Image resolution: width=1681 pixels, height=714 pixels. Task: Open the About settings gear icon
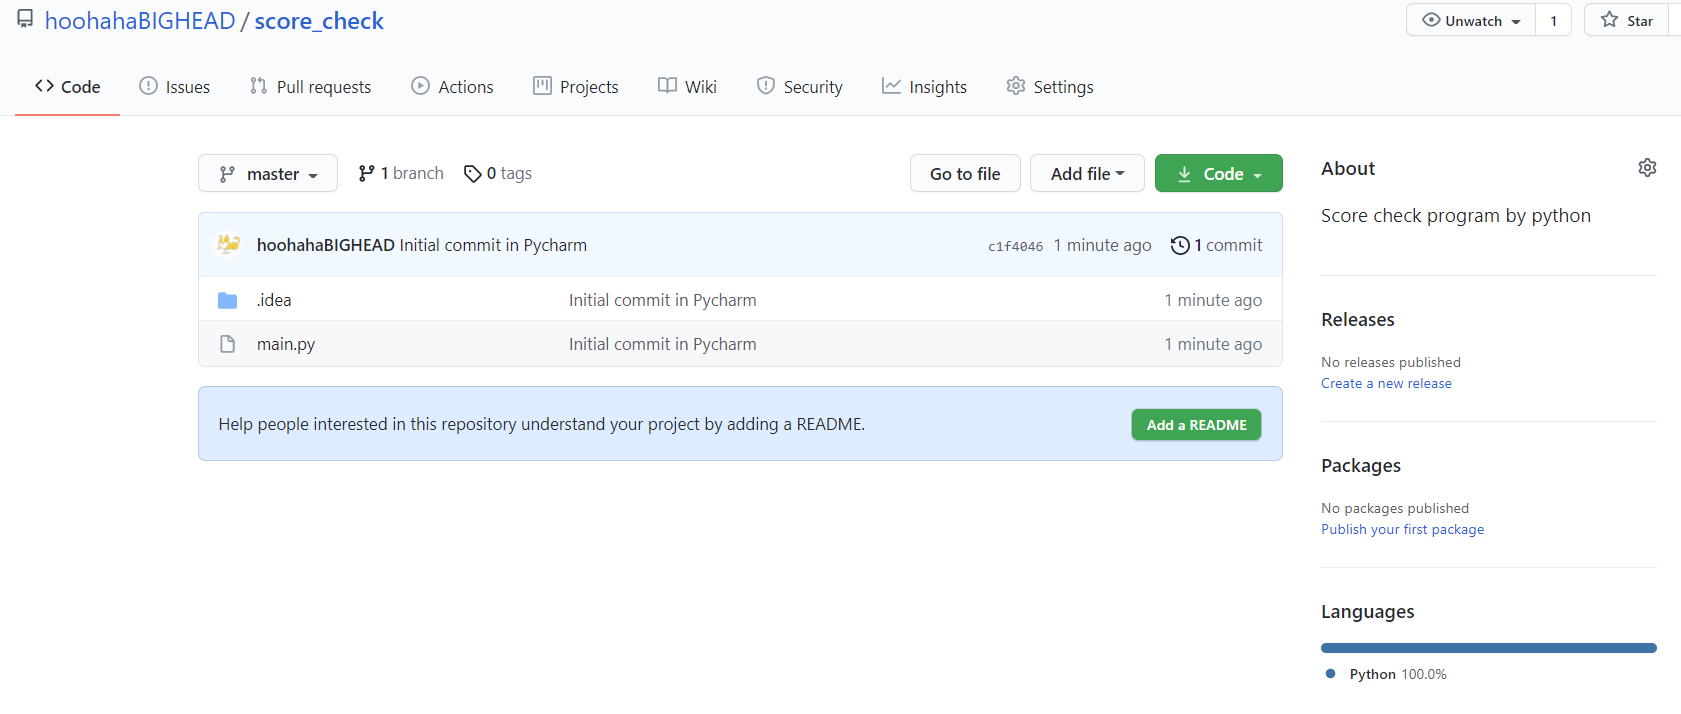(x=1647, y=168)
